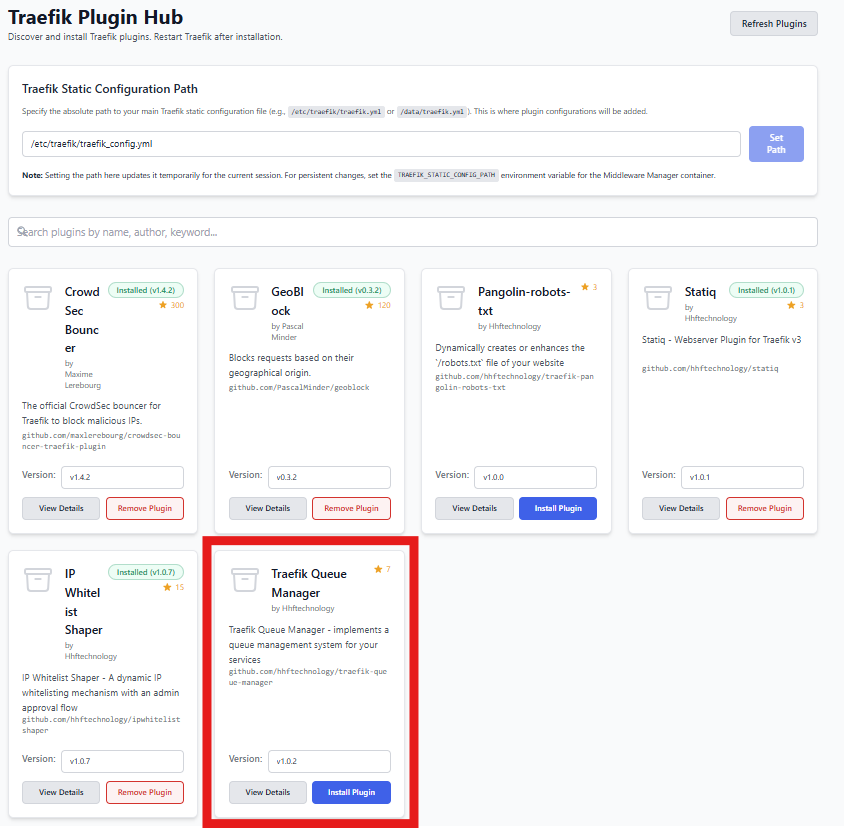Focus the plugin search box
The image size is (844, 828).
413,232
